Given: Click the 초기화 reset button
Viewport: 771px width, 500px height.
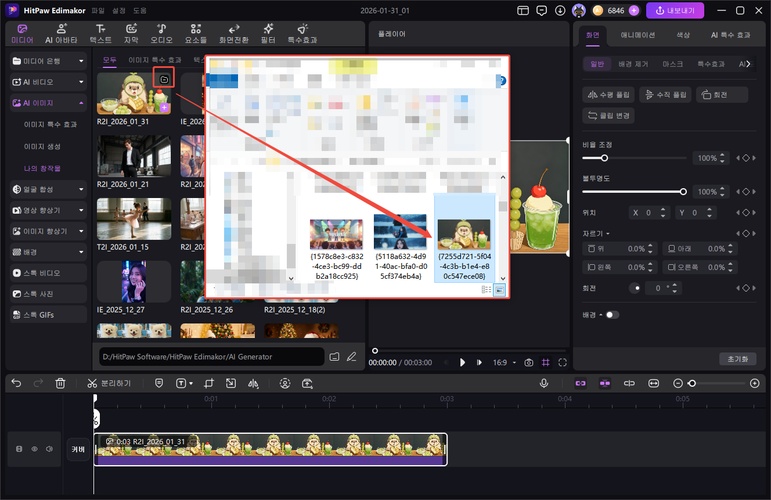Looking at the screenshot, I should (x=738, y=358).
